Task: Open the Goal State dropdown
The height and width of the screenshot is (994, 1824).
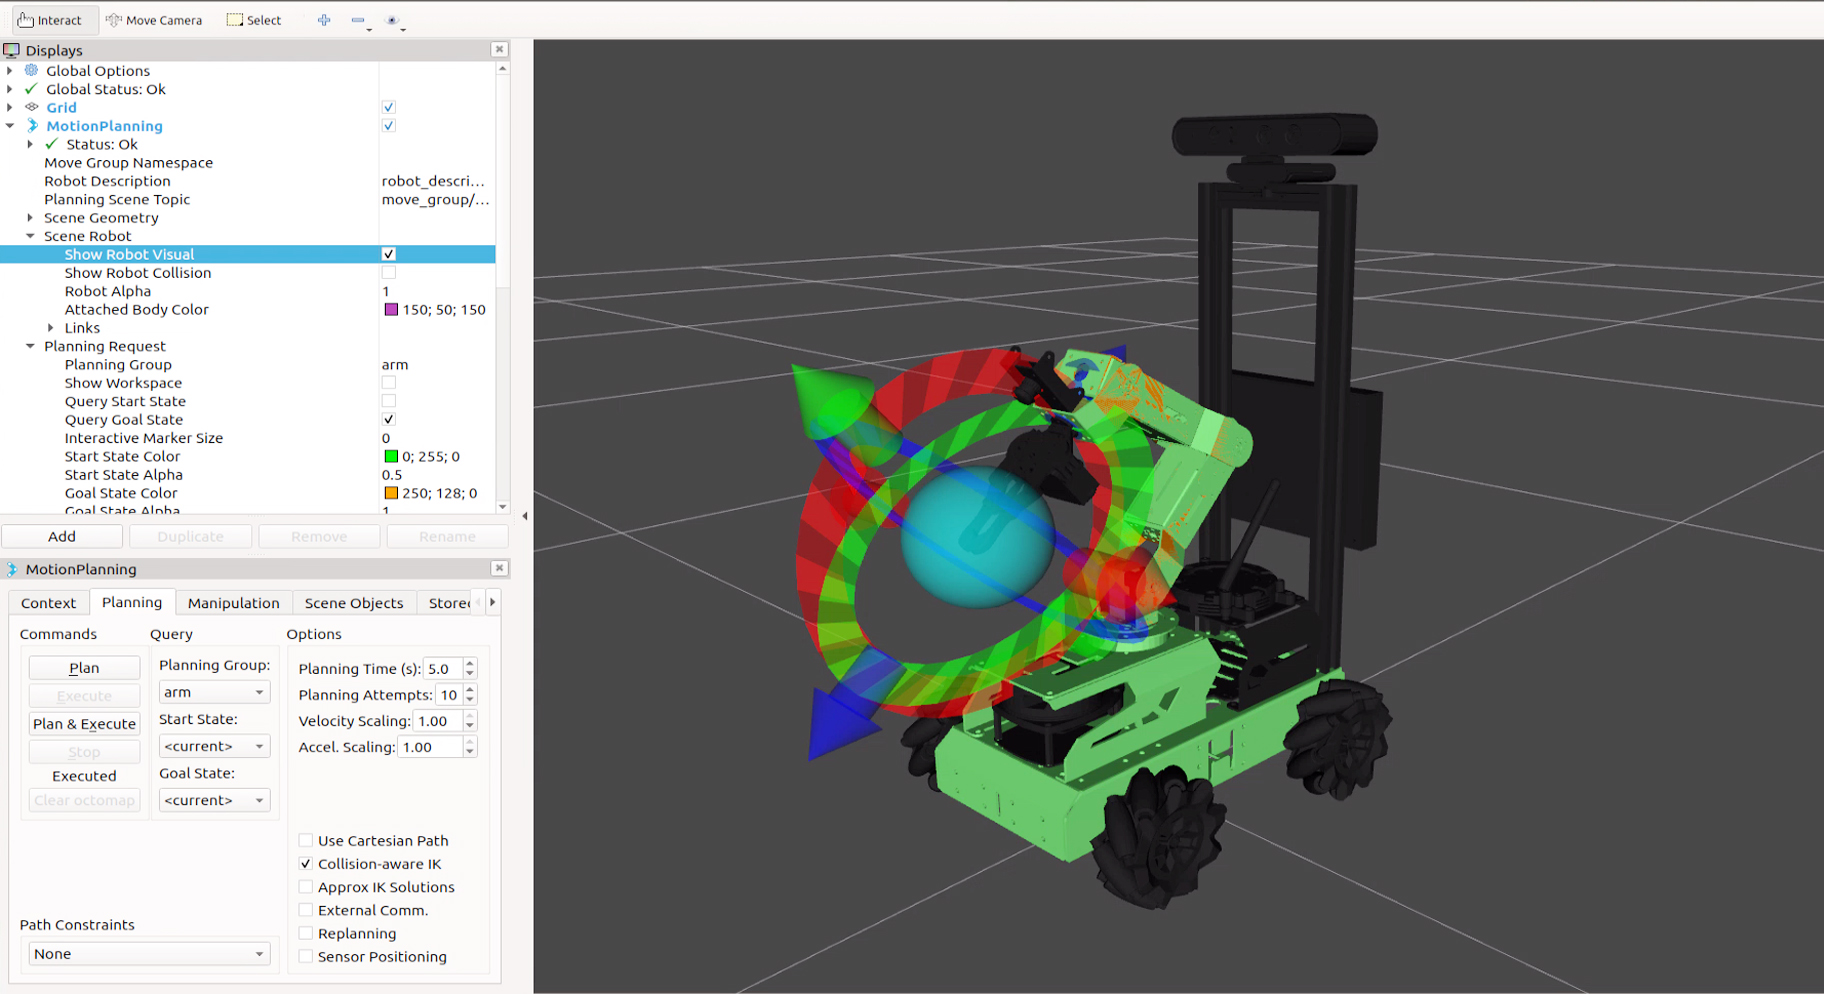Action: [214, 800]
